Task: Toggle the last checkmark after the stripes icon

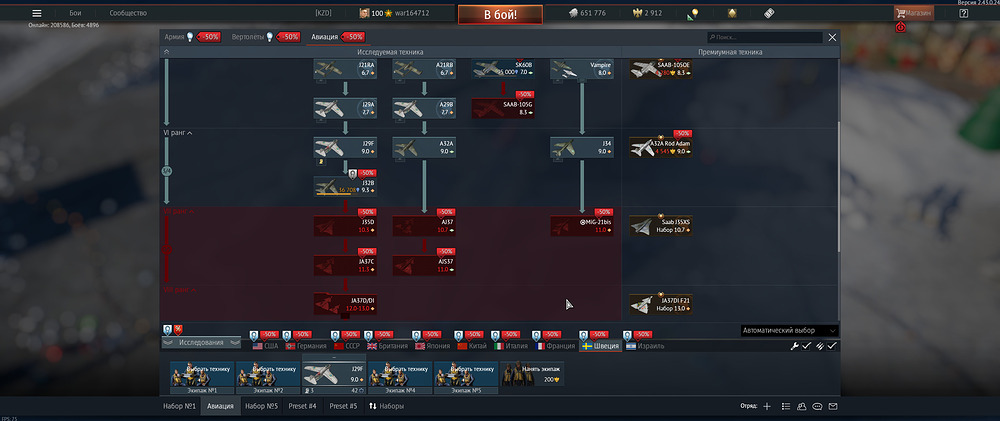Action: tap(832, 346)
